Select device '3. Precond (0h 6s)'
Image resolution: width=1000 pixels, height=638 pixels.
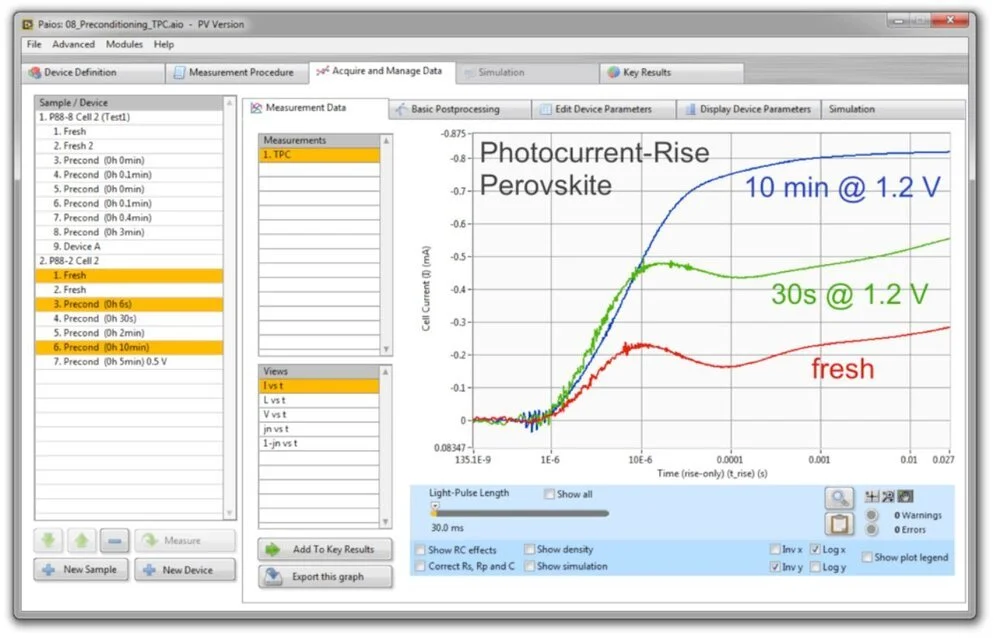(x=129, y=304)
